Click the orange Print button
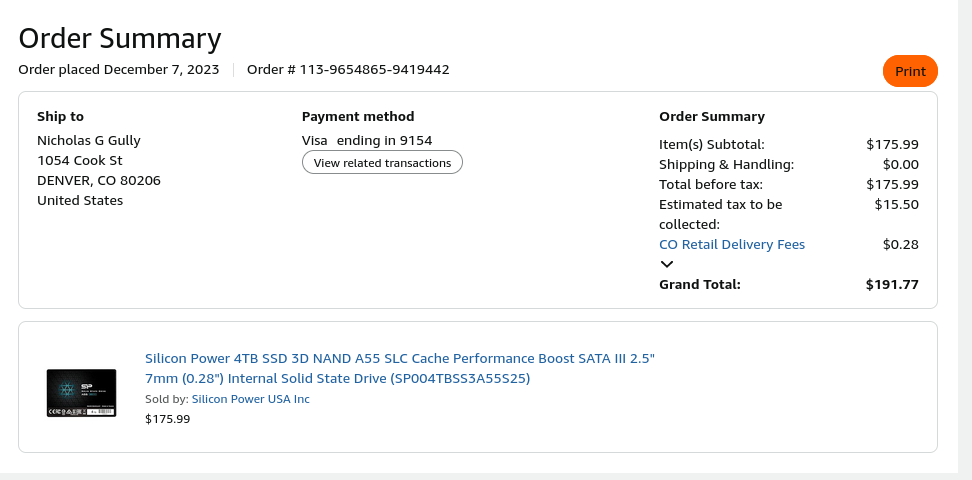The width and height of the screenshot is (972, 480). tap(910, 71)
